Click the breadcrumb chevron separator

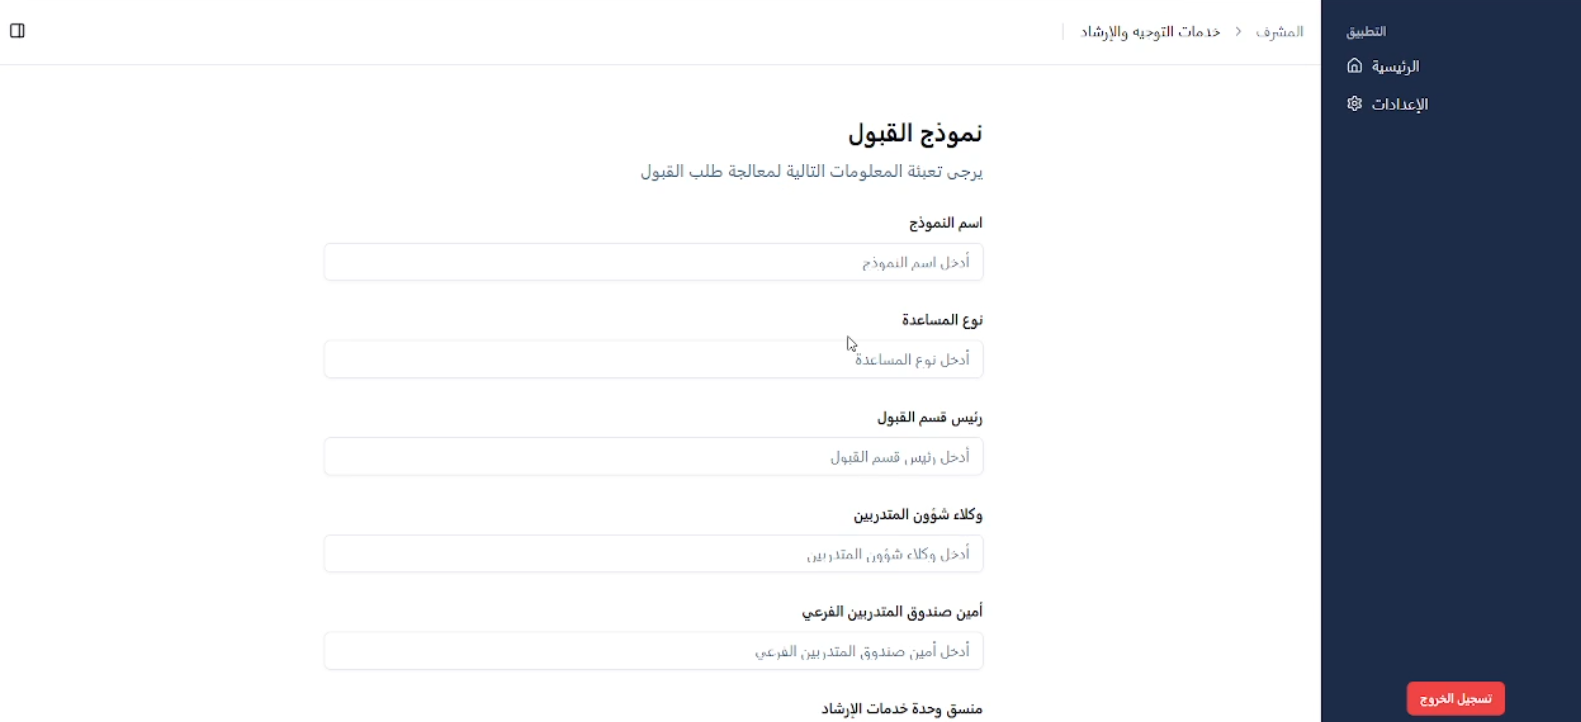click(x=1238, y=32)
